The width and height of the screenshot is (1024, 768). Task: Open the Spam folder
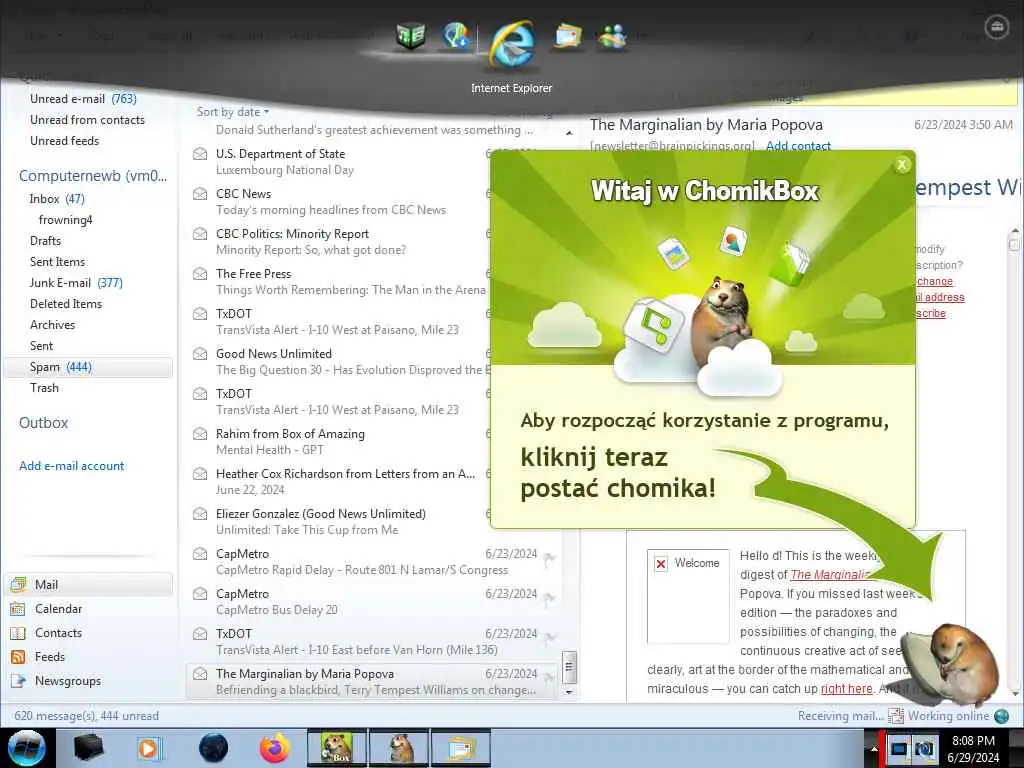pos(89,367)
